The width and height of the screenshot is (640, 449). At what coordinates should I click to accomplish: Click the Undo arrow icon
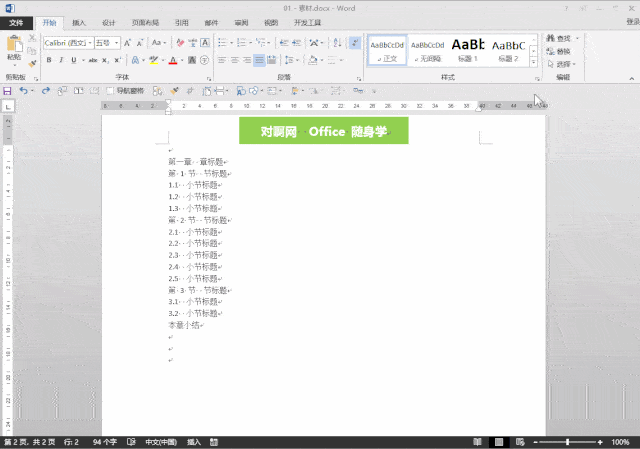click(x=24, y=91)
